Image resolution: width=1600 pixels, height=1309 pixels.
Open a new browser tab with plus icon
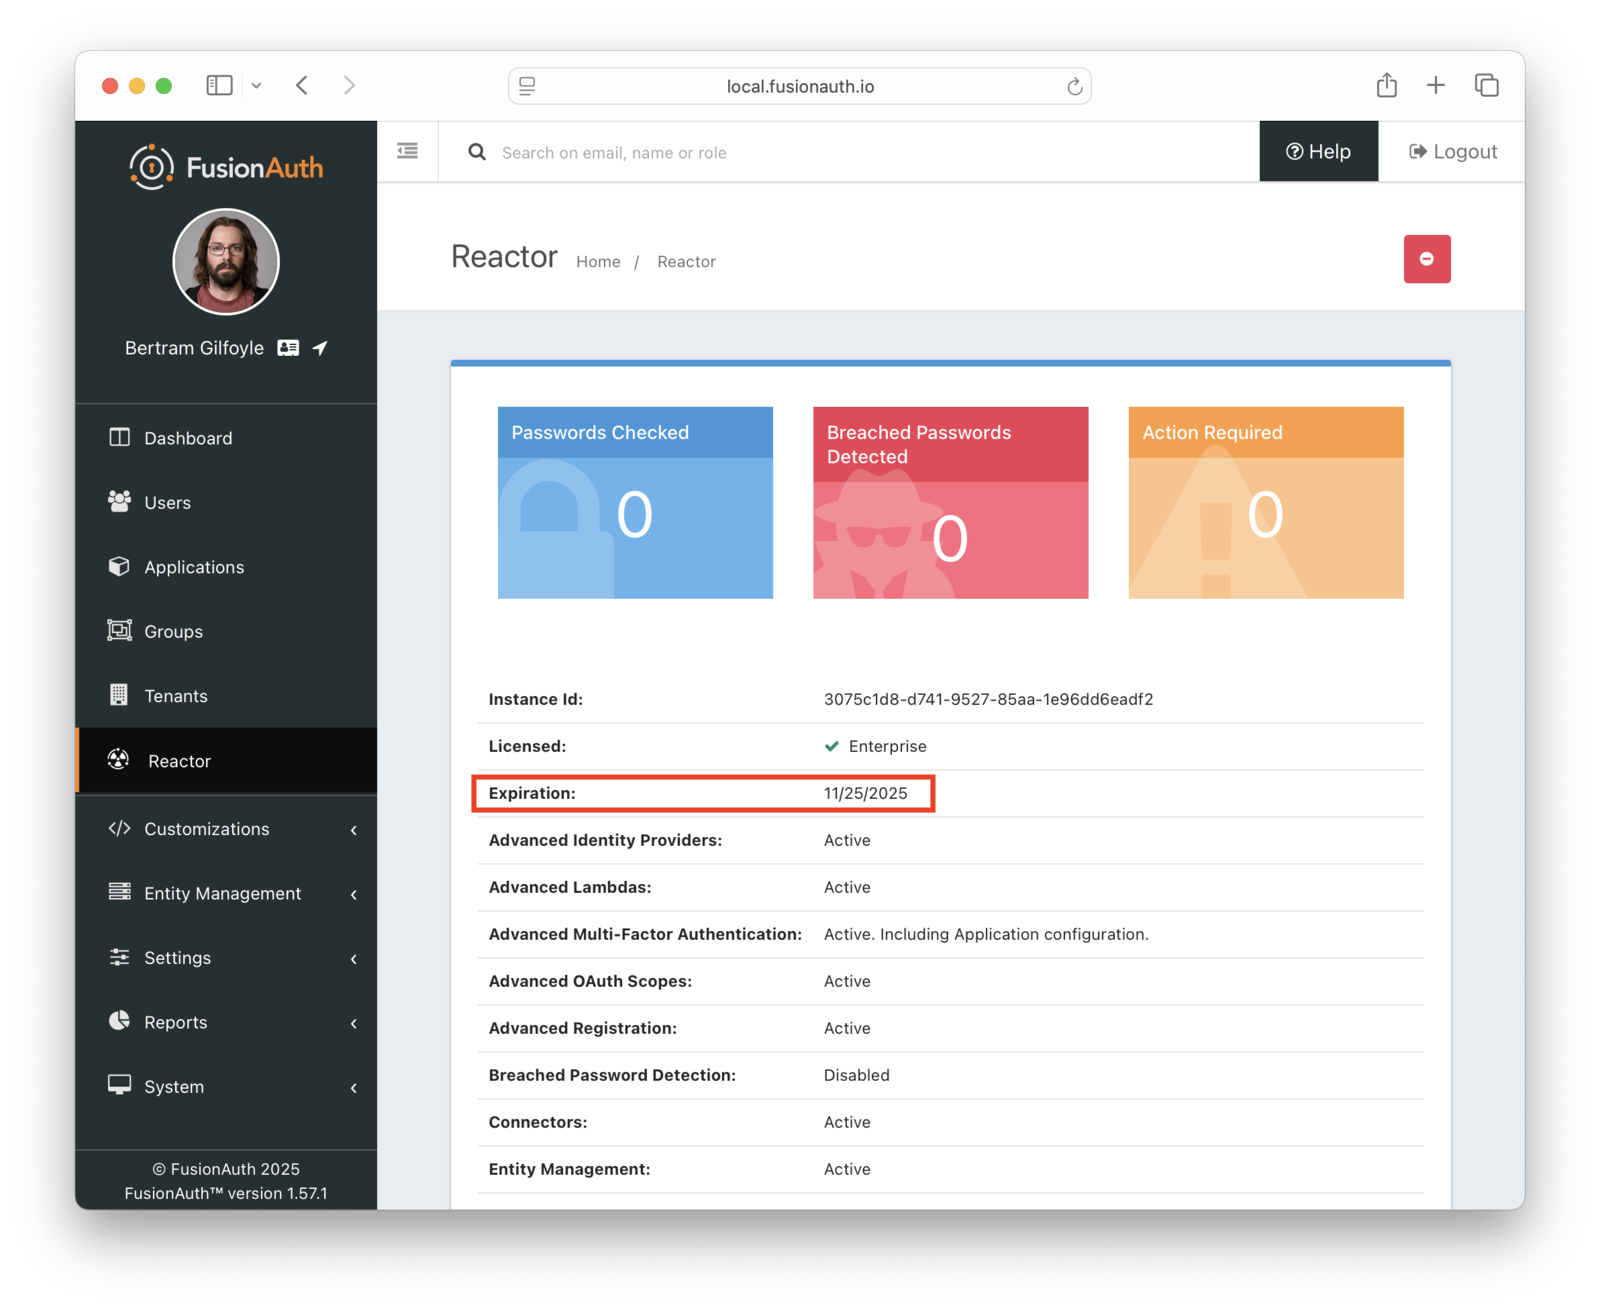(1435, 86)
